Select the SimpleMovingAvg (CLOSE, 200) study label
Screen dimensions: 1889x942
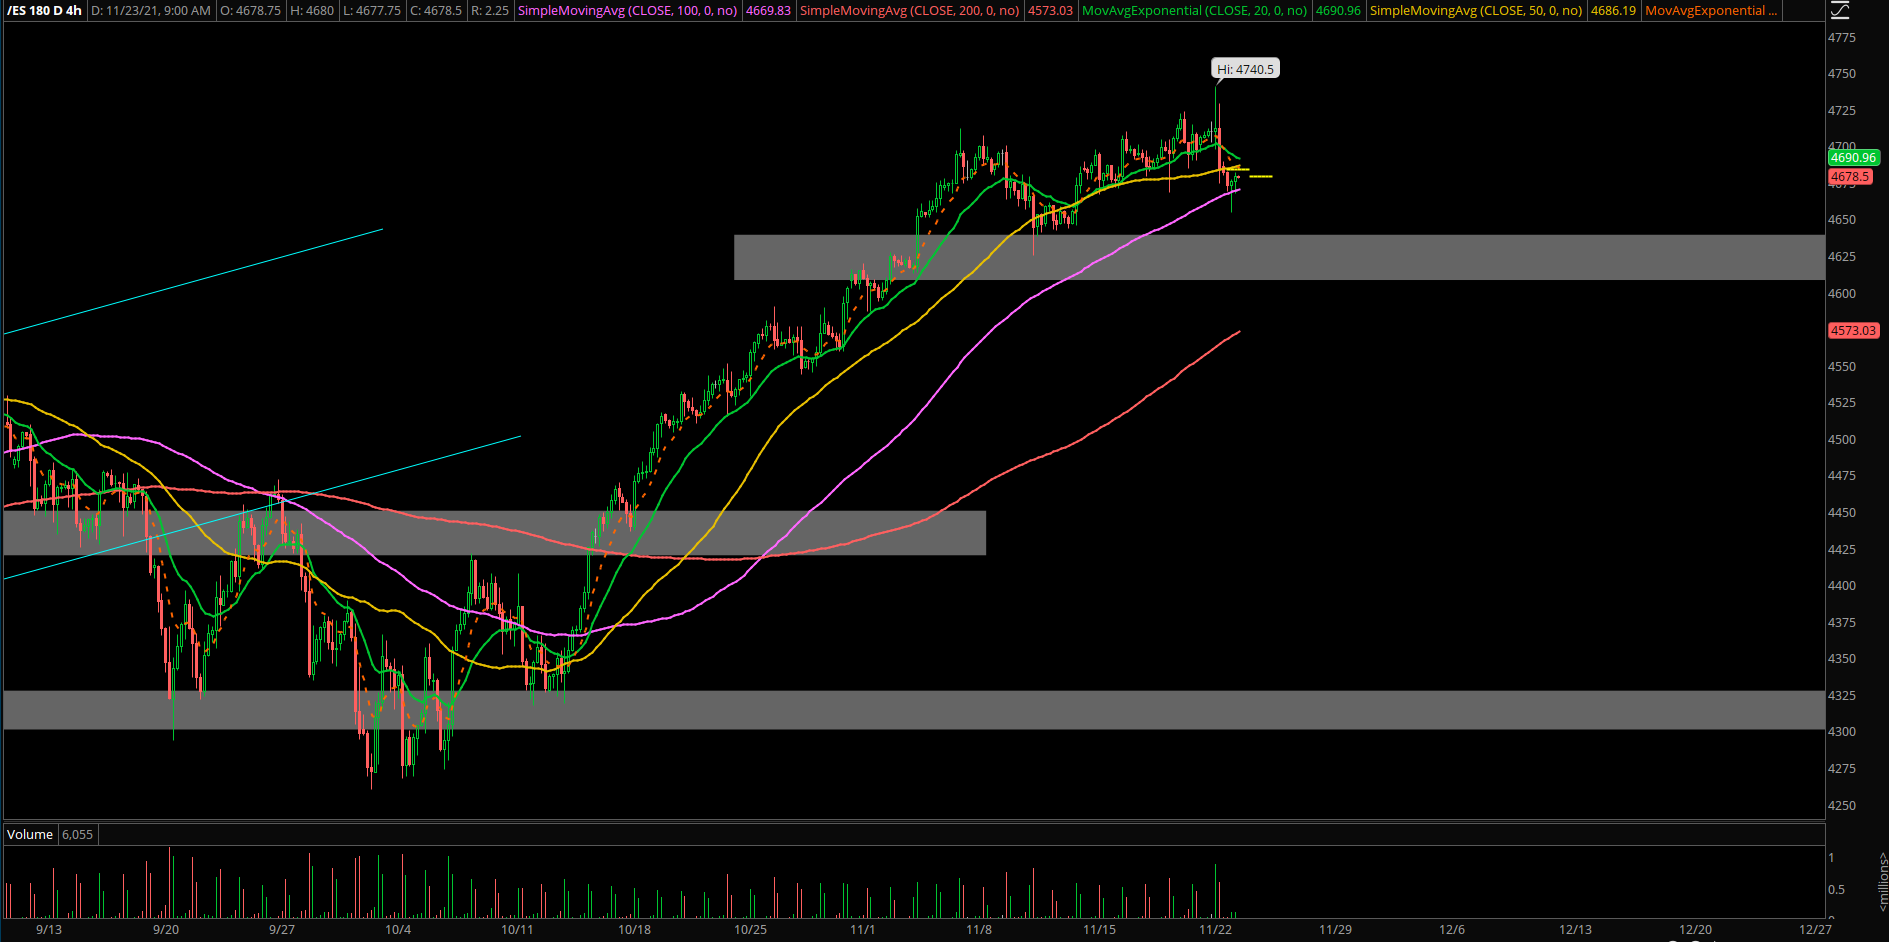click(x=909, y=10)
